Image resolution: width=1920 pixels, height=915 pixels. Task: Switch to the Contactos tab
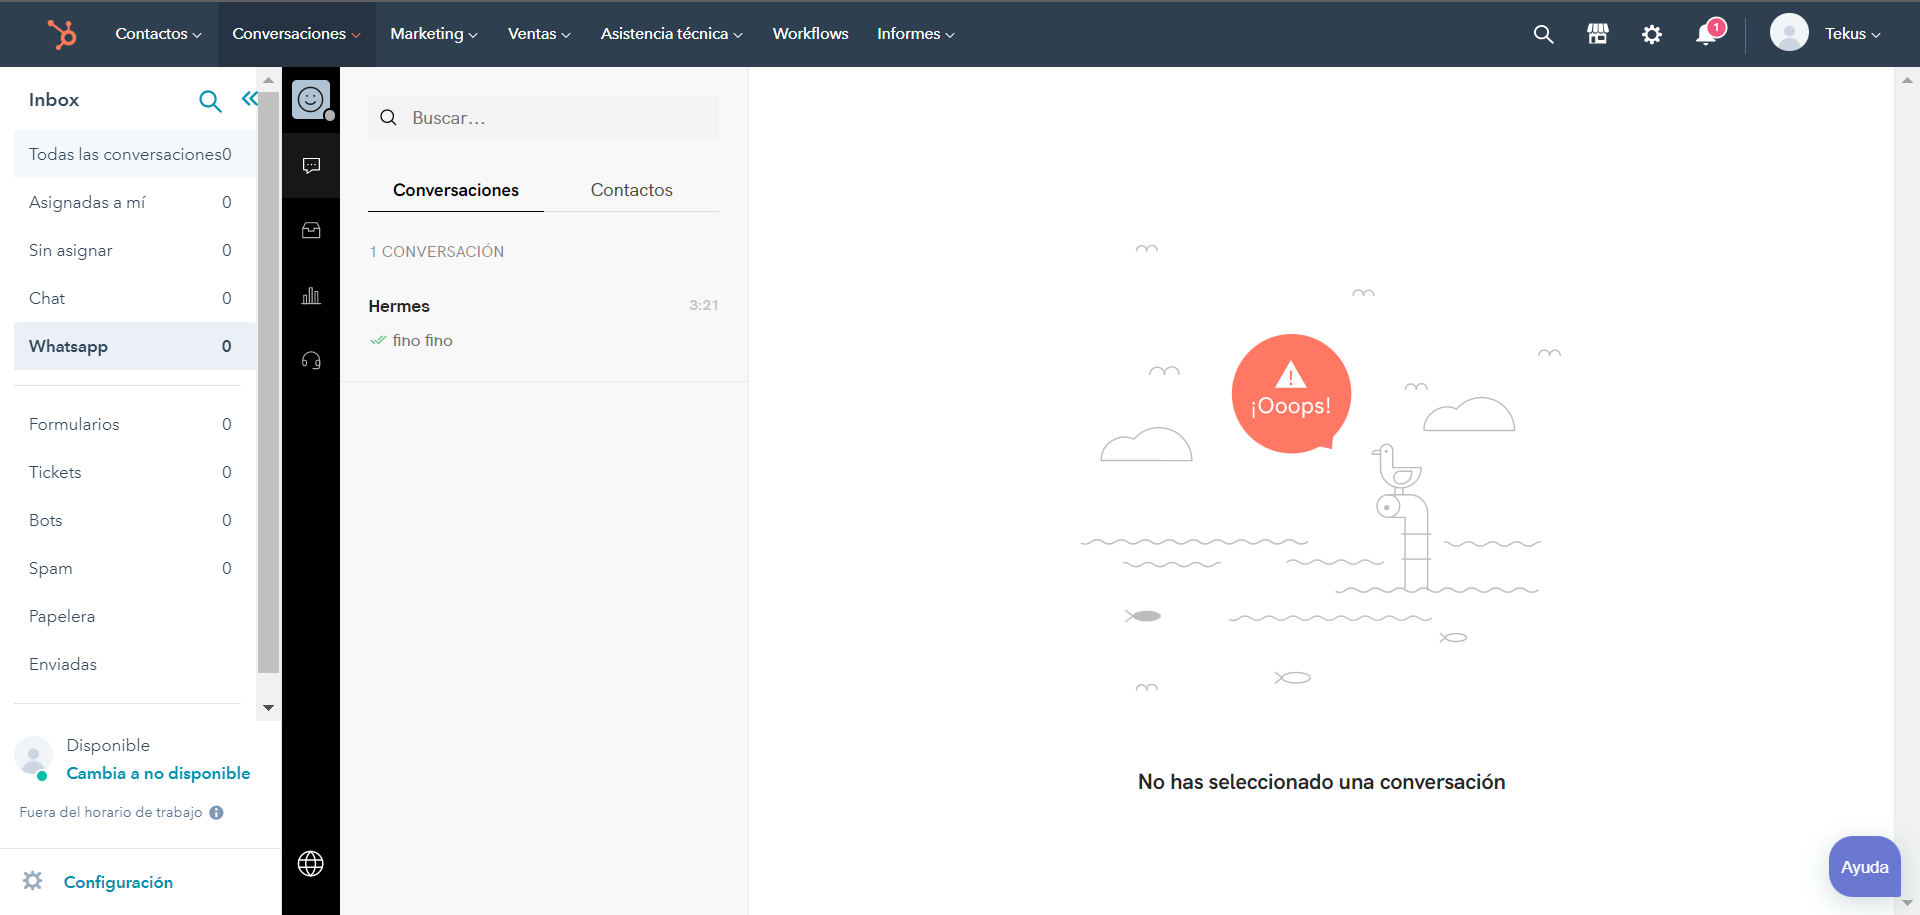click(631, 190)
